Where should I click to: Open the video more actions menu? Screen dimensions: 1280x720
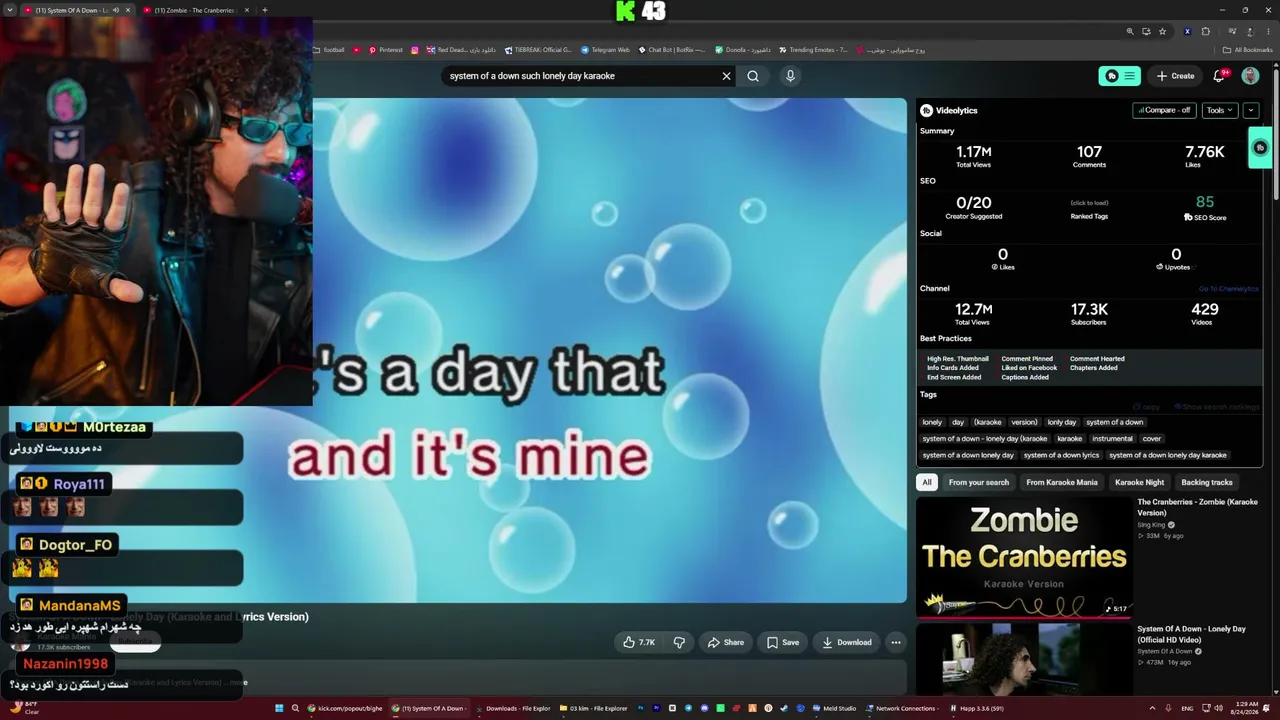point(896,642)
